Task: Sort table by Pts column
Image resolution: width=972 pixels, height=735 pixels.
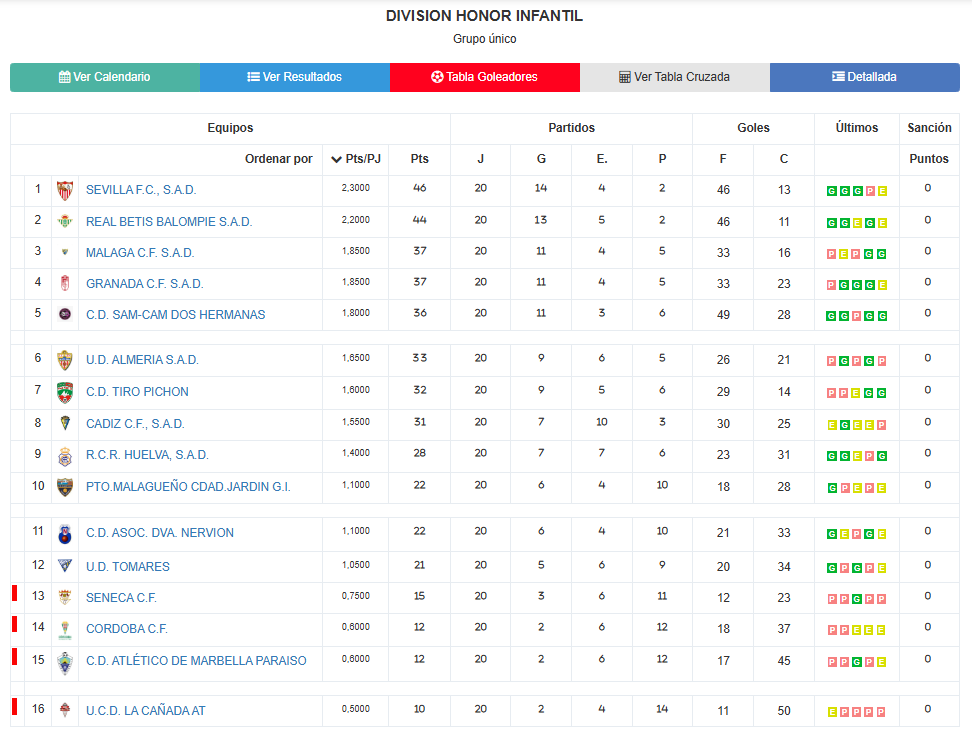Action: [x=420, y=159]
